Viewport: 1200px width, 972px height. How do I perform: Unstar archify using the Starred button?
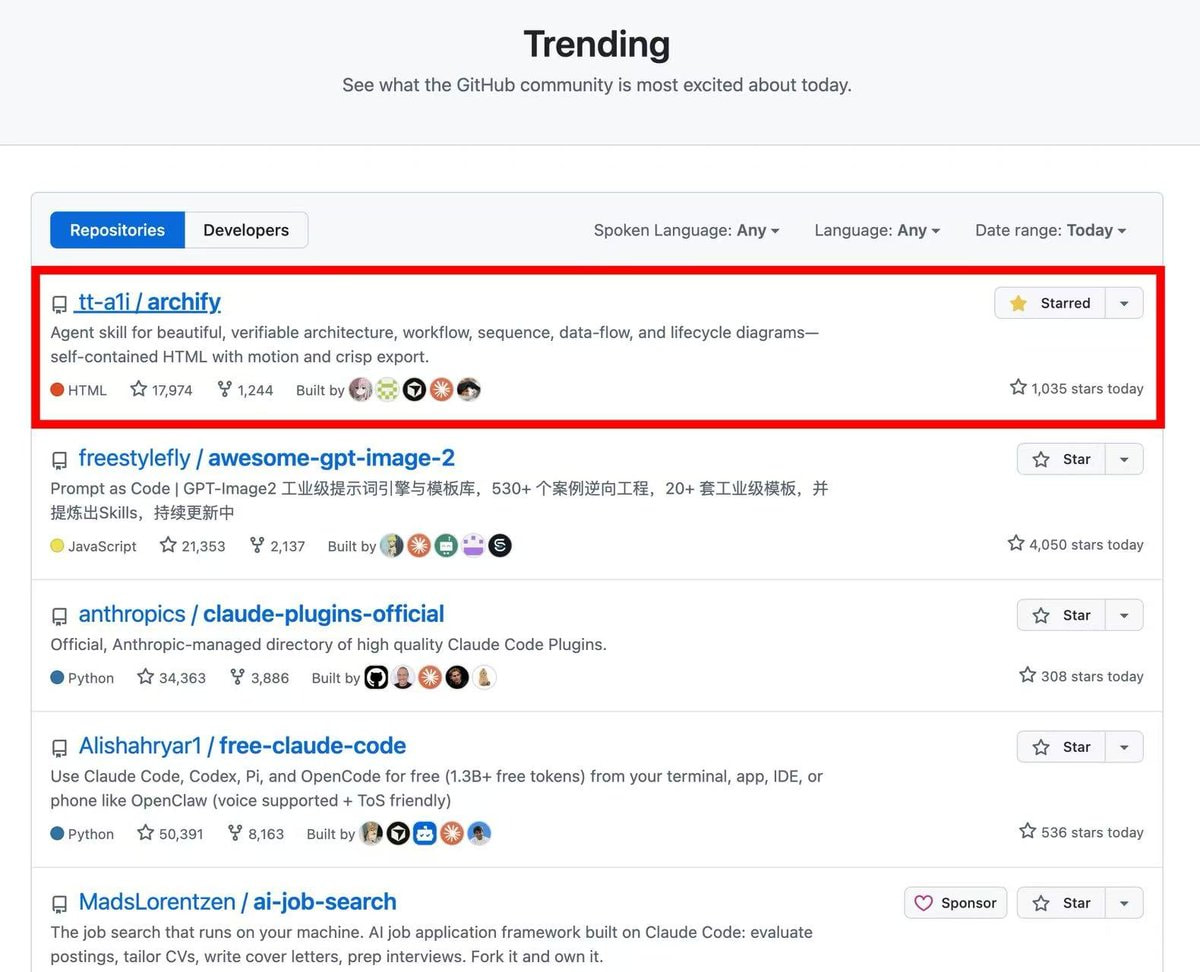coord(1049,303)
